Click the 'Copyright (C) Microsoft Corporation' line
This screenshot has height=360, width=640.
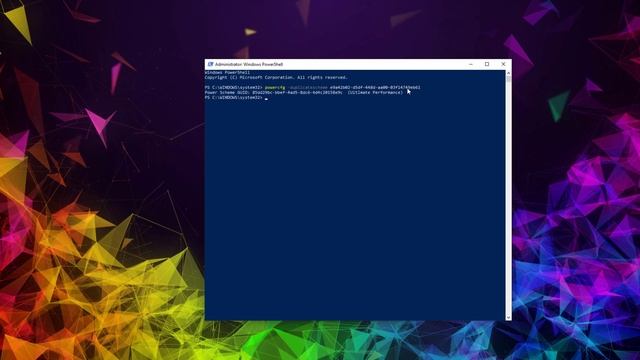276,78
